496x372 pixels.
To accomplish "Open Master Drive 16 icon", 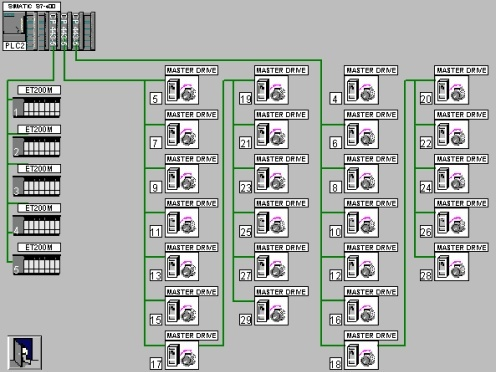I will (361, 311).
